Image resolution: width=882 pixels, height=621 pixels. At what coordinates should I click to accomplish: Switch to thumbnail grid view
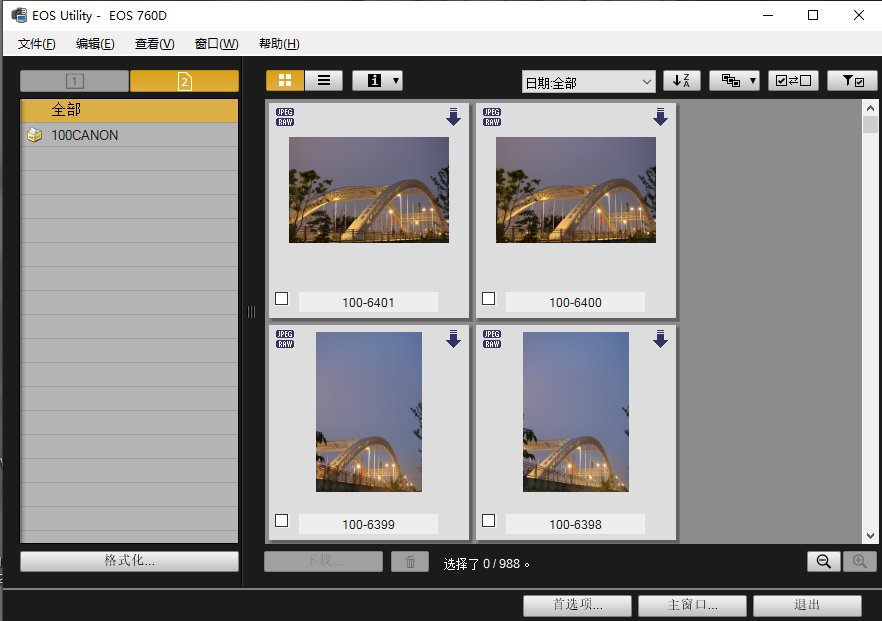pos(285,81)
